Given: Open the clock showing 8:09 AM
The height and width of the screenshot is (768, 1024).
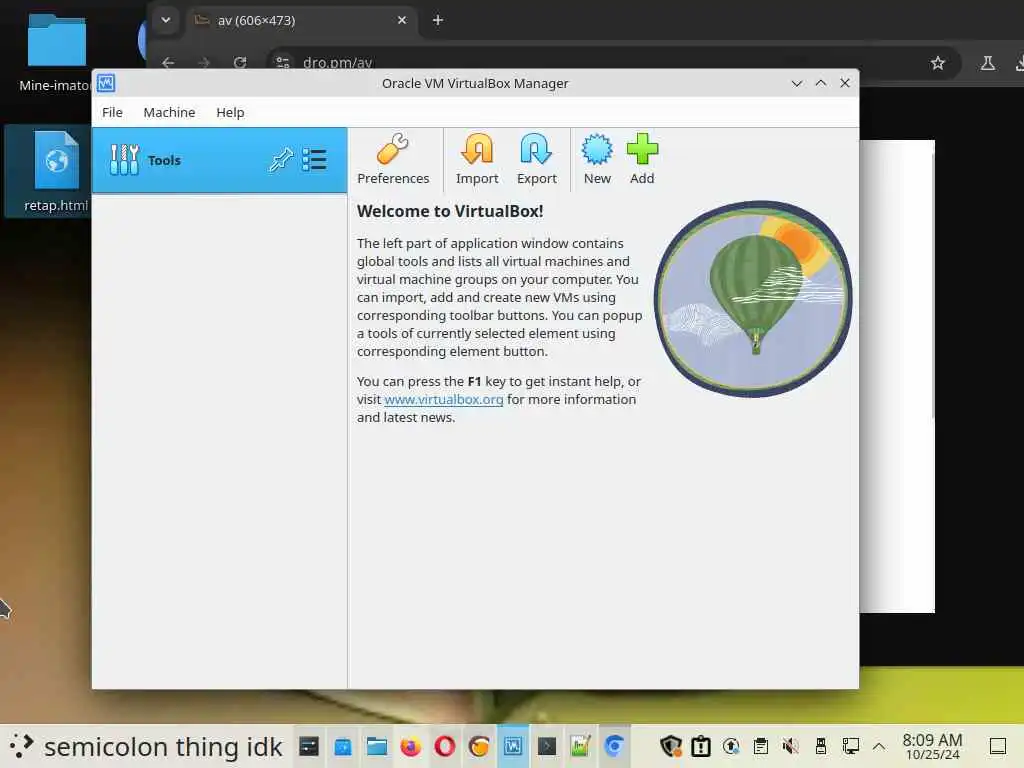Looking at the screenshot, I should tap(932, 746).
